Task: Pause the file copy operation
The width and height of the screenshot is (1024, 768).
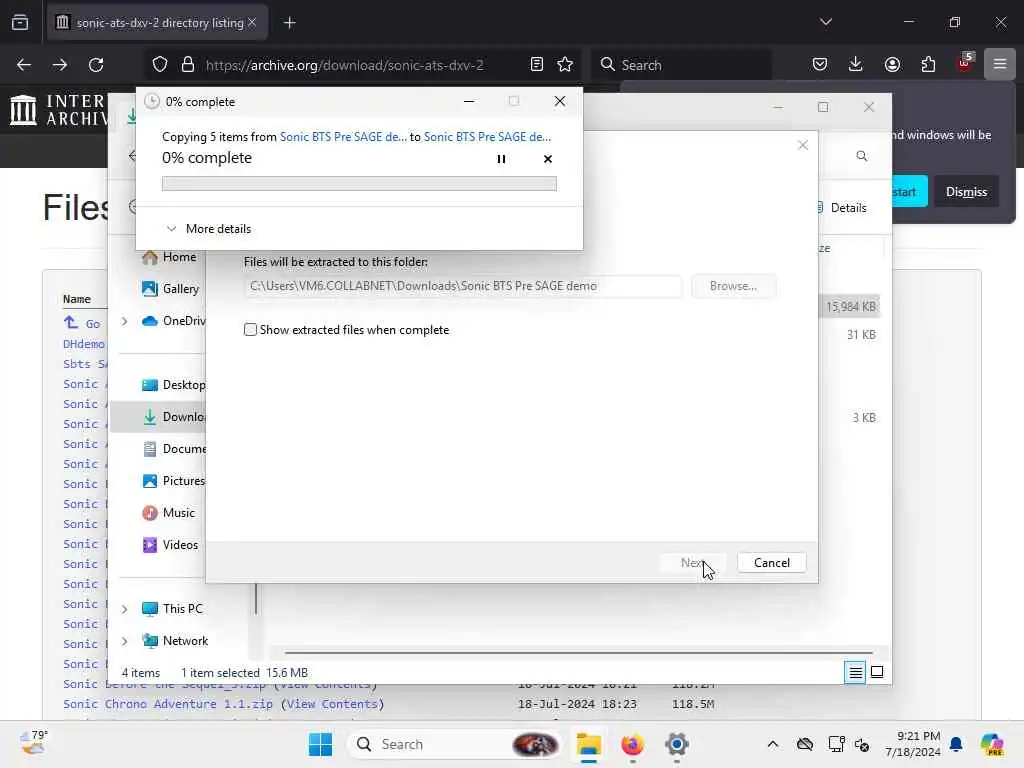Action: point(501,159)
